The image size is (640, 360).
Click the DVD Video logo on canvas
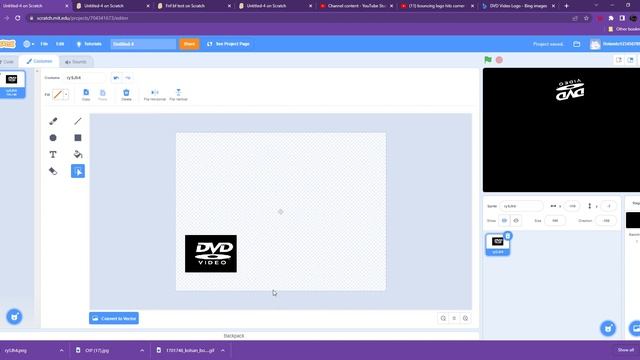pyautogui.click(x=211, y=253)
